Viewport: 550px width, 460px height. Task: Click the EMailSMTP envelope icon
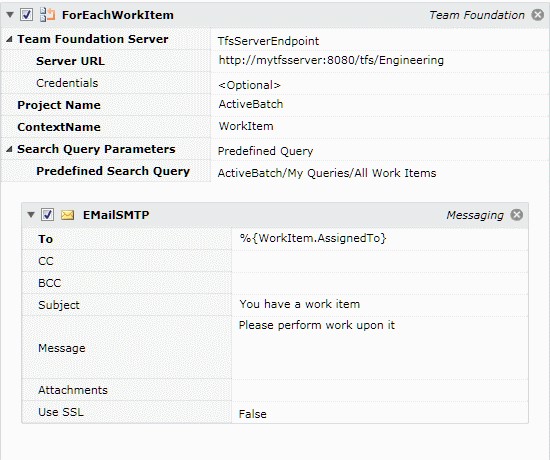tap(67, 215)
